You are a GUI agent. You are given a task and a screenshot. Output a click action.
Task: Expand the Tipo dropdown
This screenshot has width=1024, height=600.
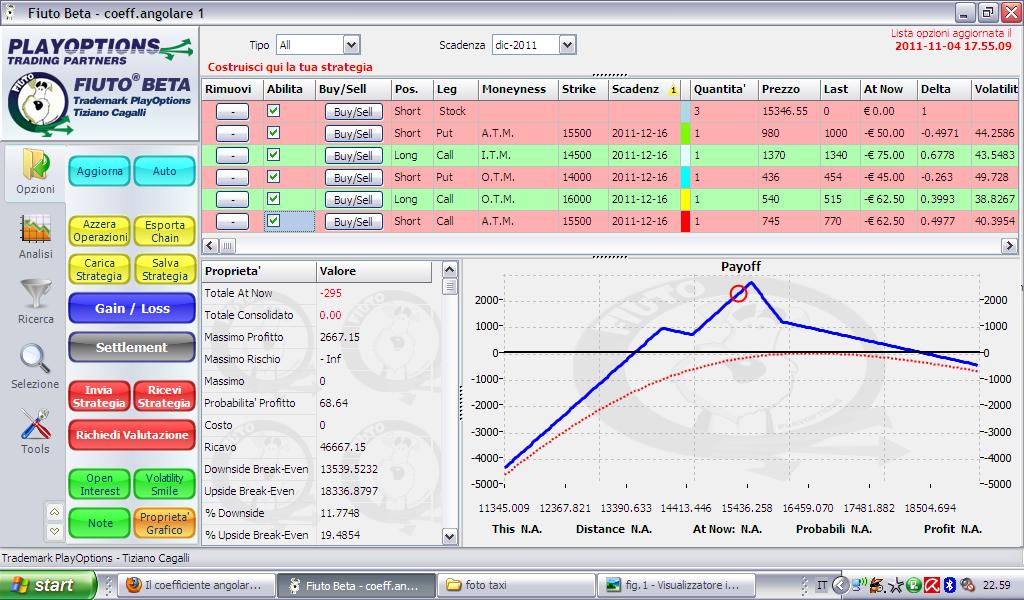point(351,45)
